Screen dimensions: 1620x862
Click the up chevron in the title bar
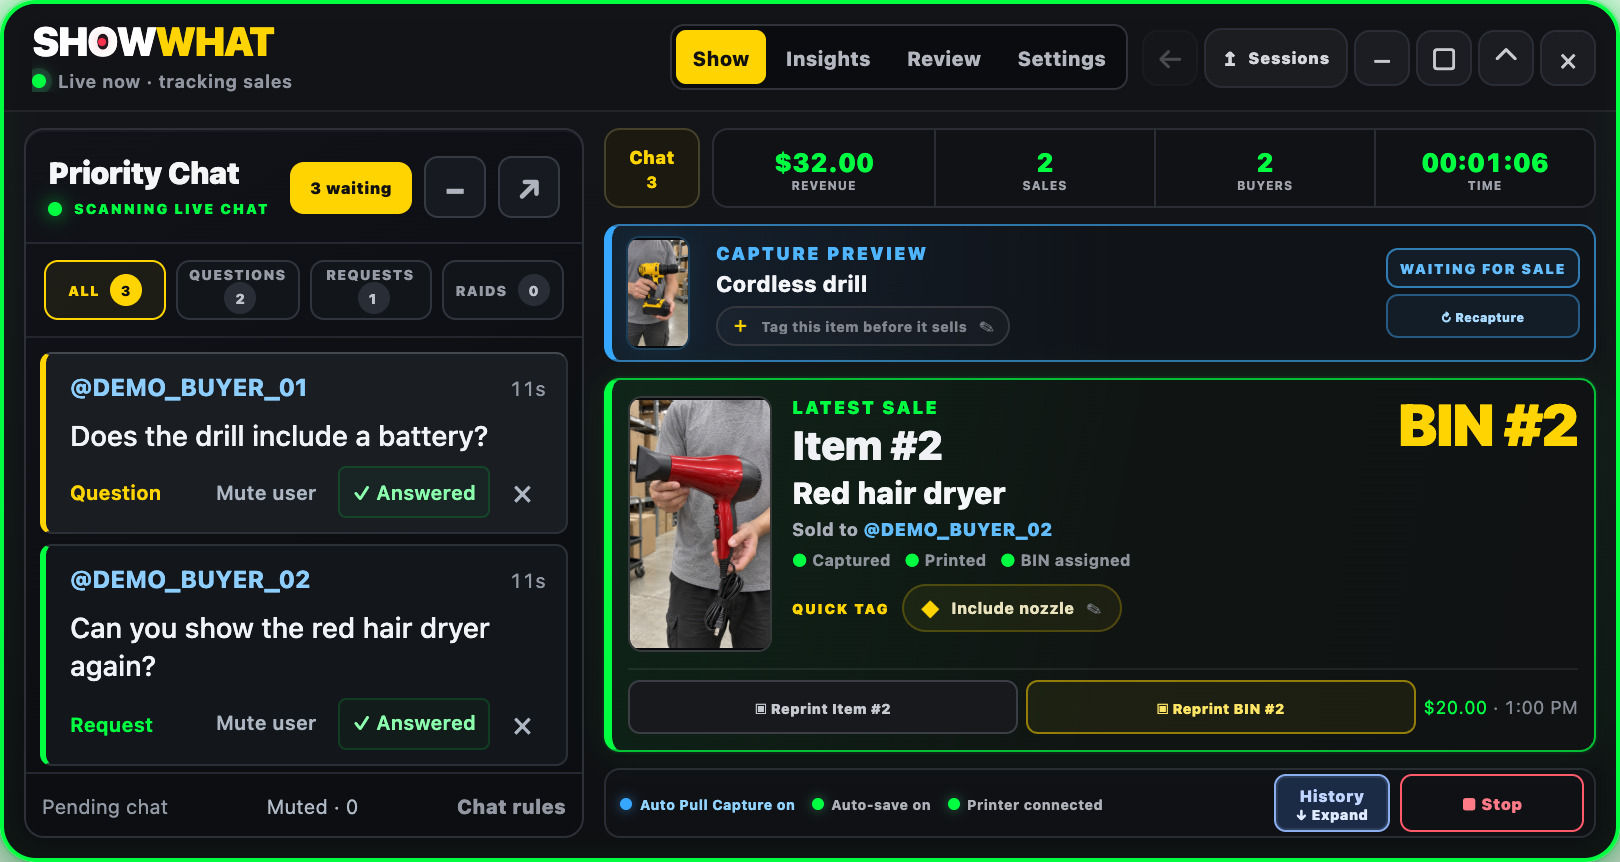(1506, 58)
